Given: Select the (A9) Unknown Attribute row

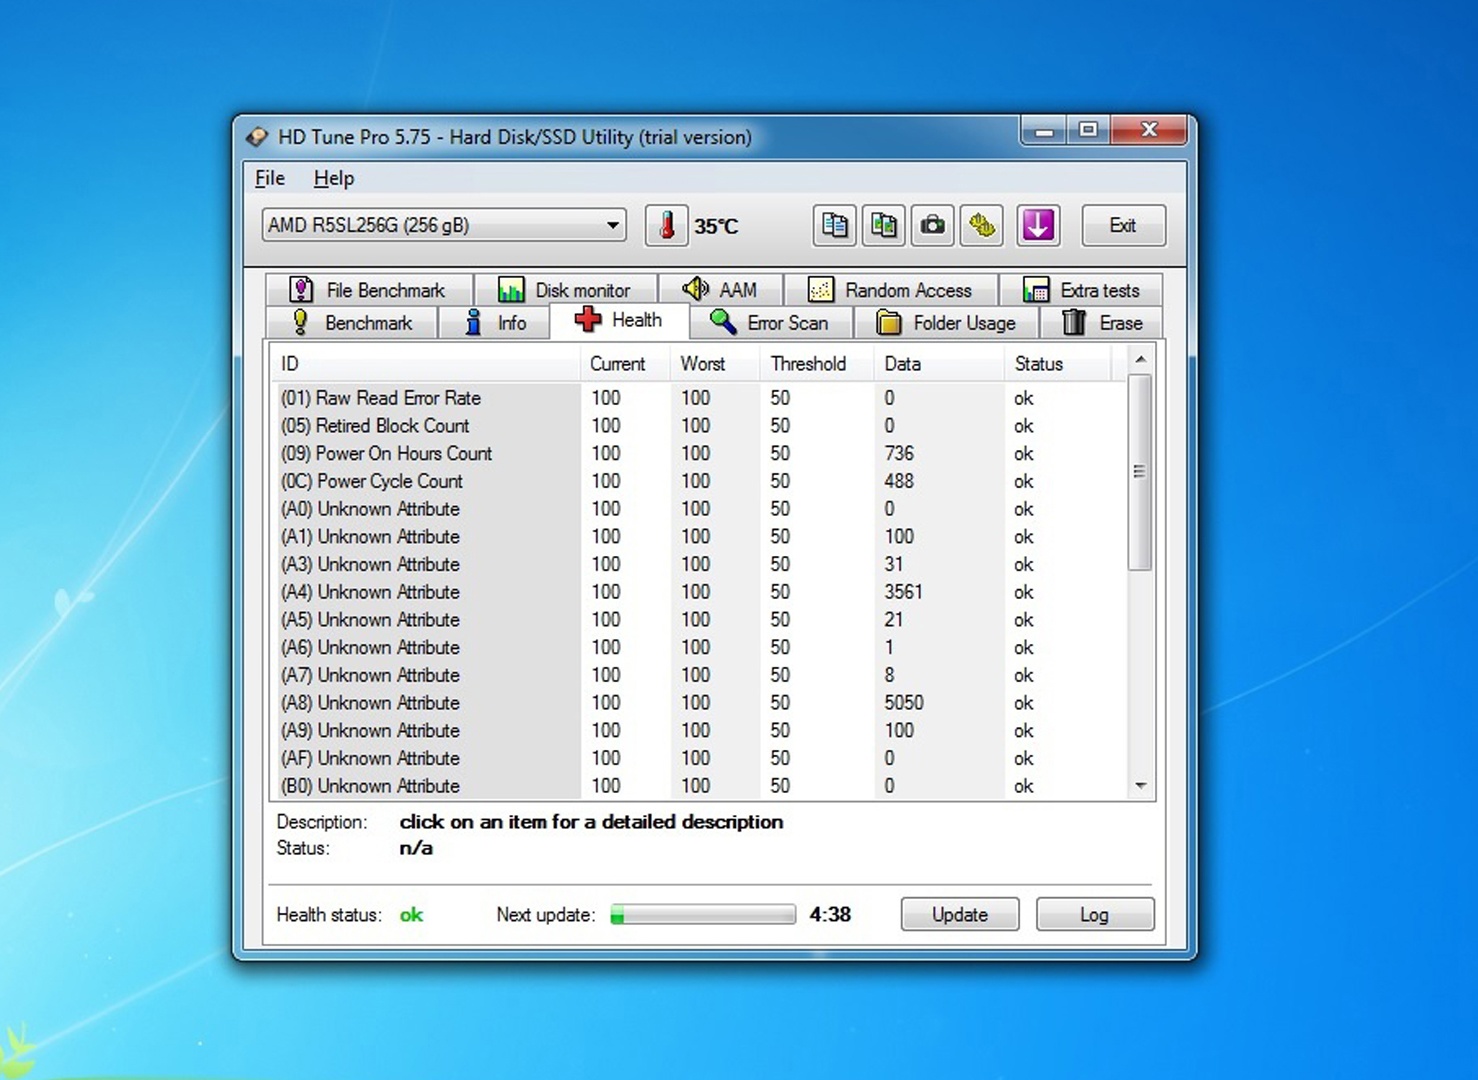Looking at the screenshot, I should click(x=698, y=731).
